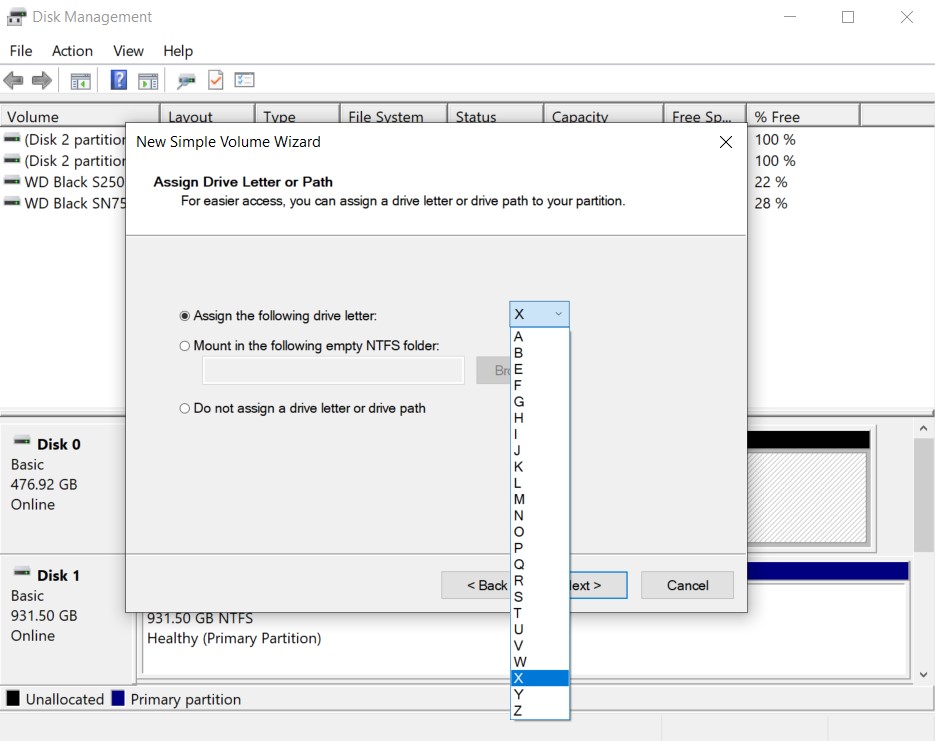Open the View menu
Image resolution: width=935 pixels, height=741 pixels.
click(x=128, y=51)
